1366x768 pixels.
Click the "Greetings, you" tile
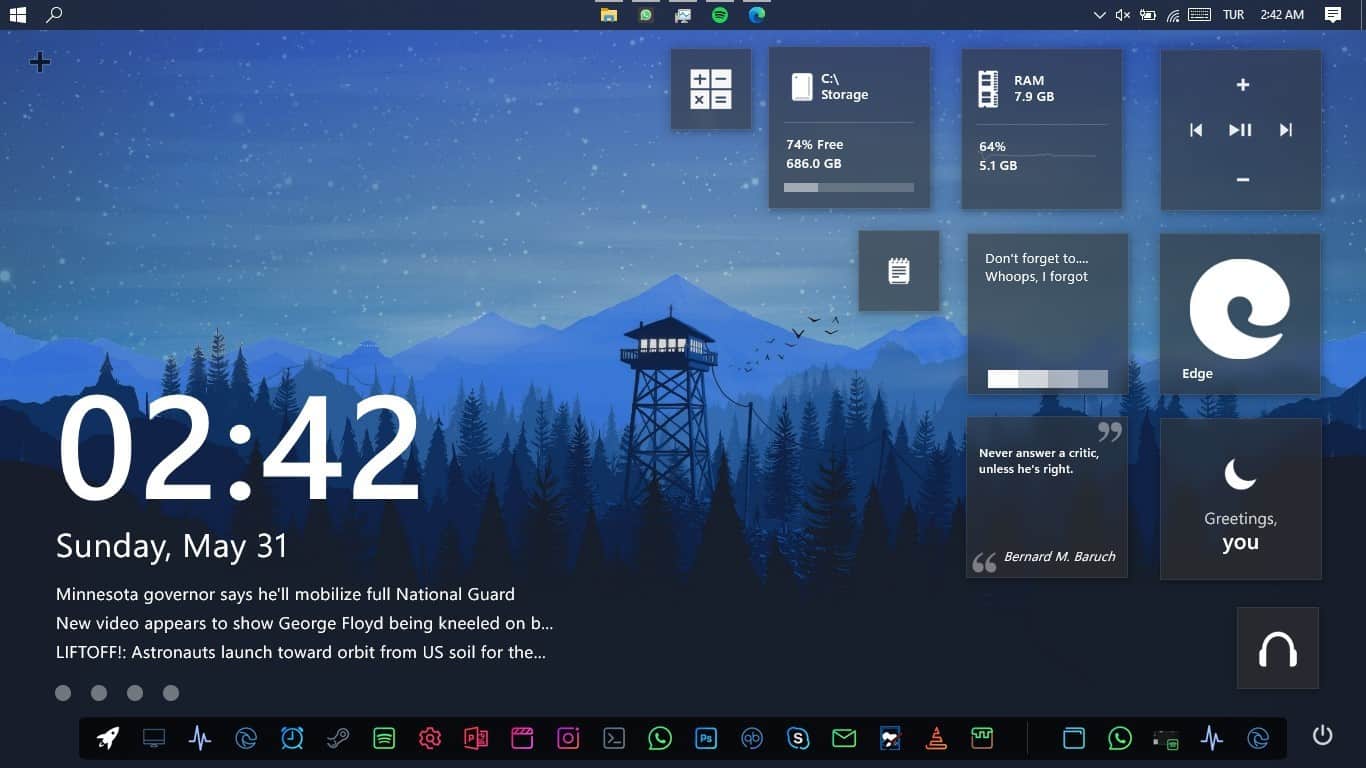[x=1240, y=499]
